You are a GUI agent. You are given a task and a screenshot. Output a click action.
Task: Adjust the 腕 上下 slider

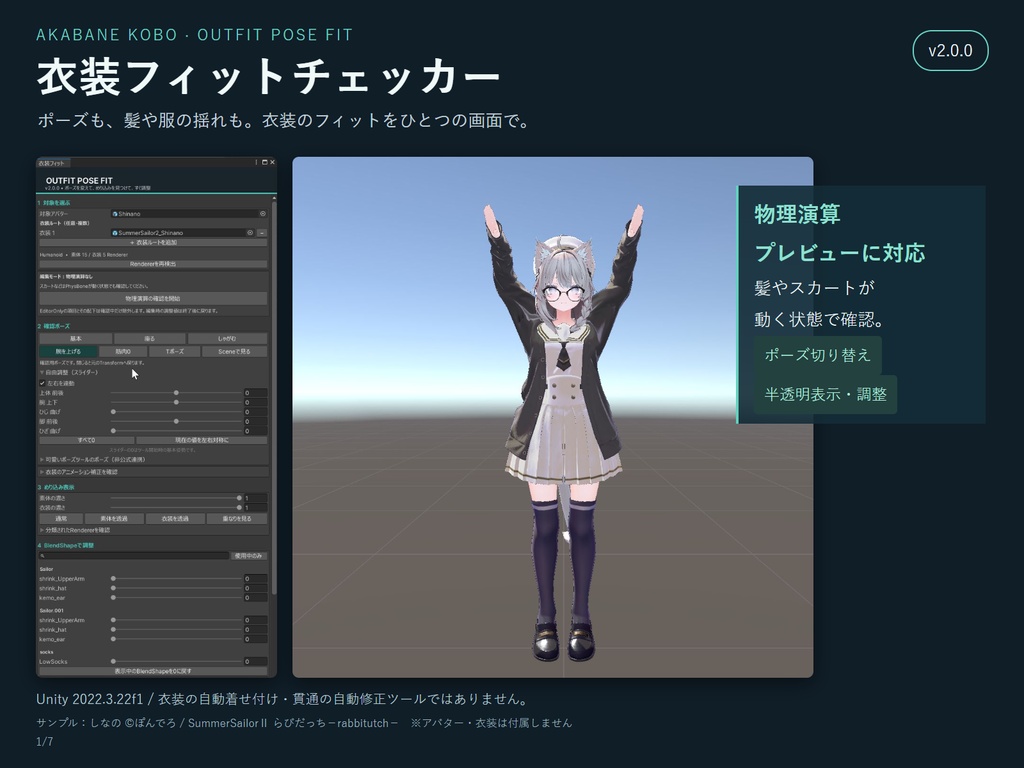click(176, 402)
